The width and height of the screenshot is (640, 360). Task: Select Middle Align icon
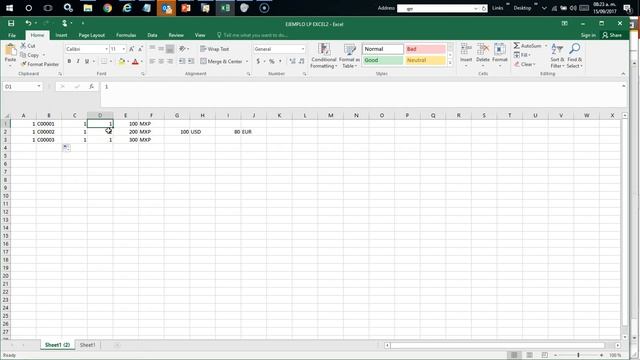161,49
